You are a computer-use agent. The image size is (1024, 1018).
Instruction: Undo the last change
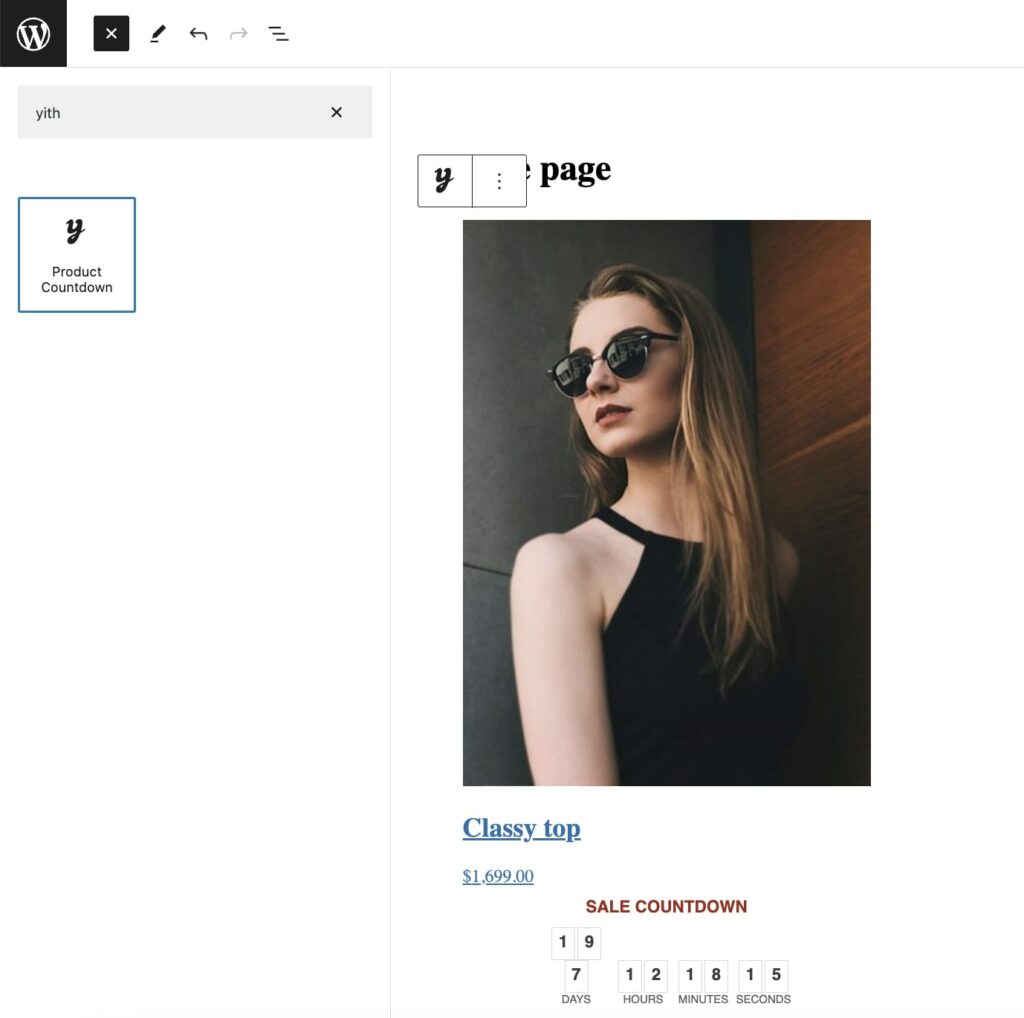[x=198, y=33]
